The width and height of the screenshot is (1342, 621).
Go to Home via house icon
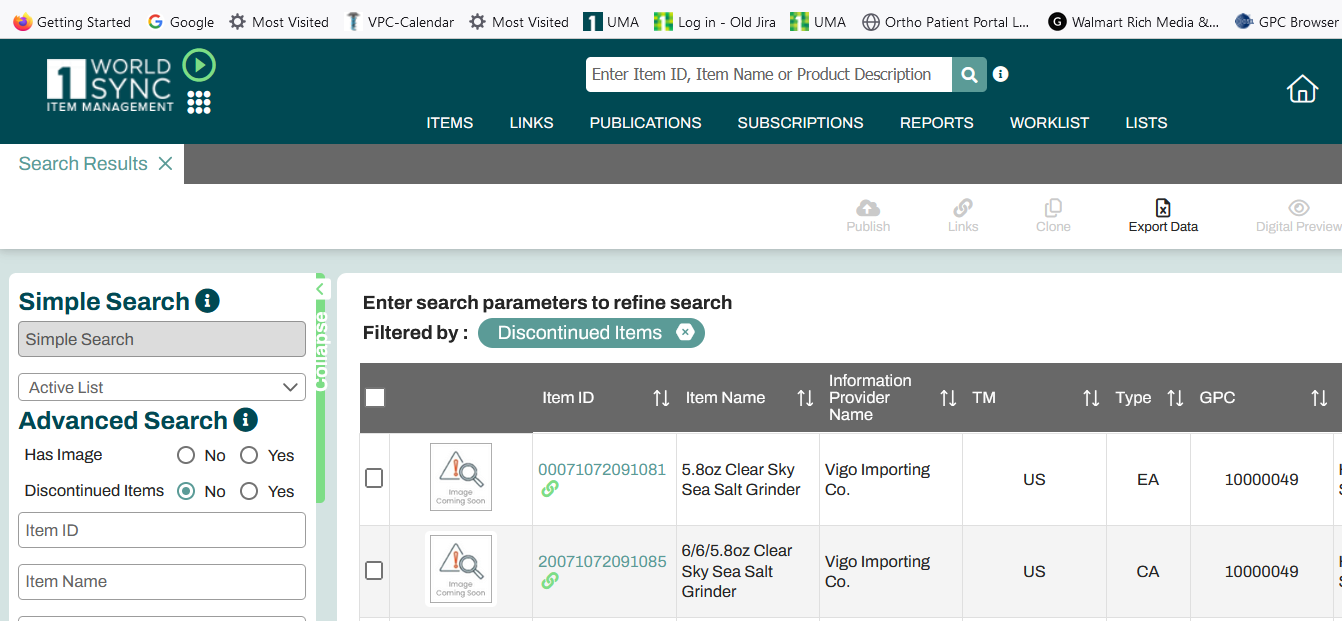[x=1302, y=89]
